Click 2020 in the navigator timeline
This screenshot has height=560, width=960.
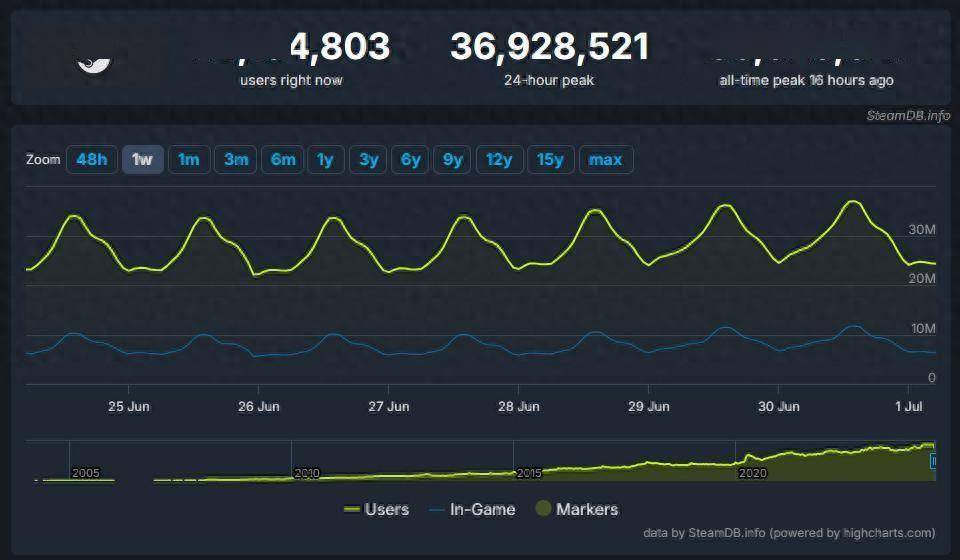pos(752,473)
